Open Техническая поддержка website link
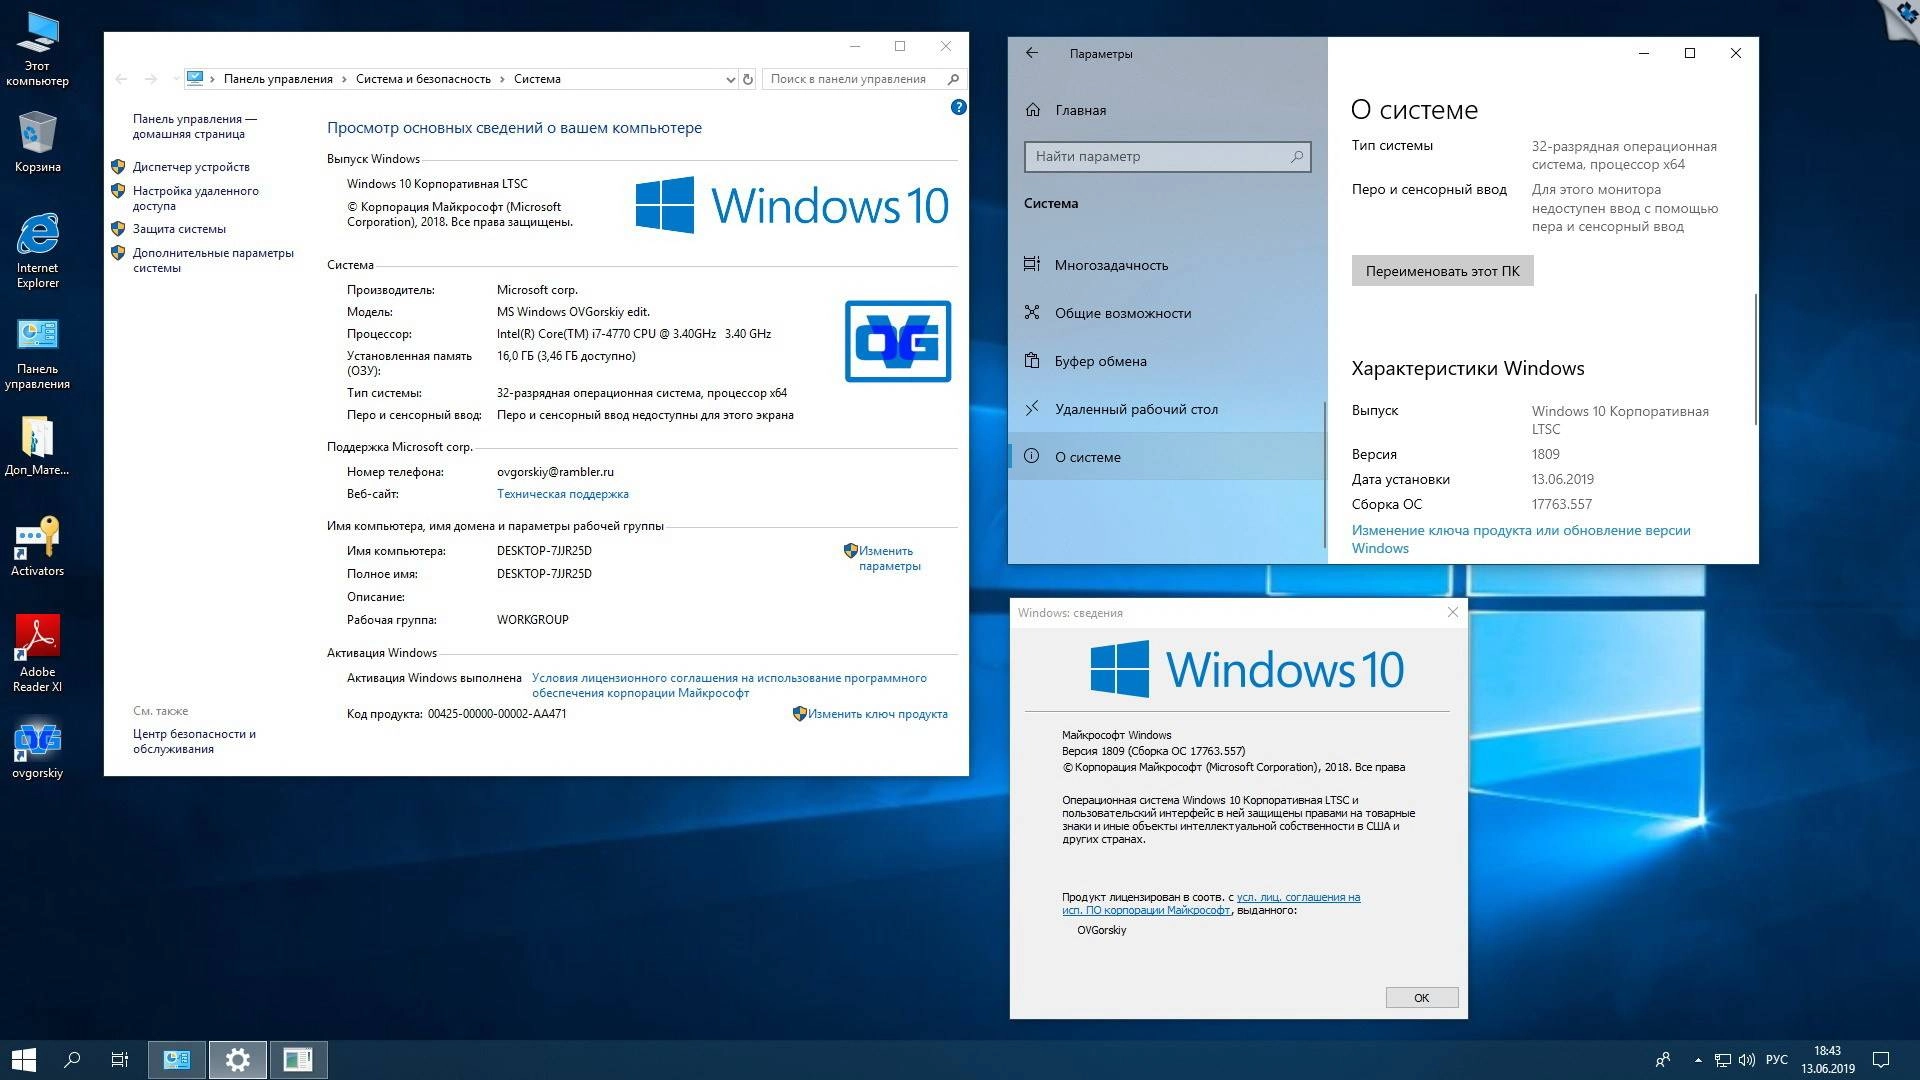1920x1080 pixels. tap(563, 494)
